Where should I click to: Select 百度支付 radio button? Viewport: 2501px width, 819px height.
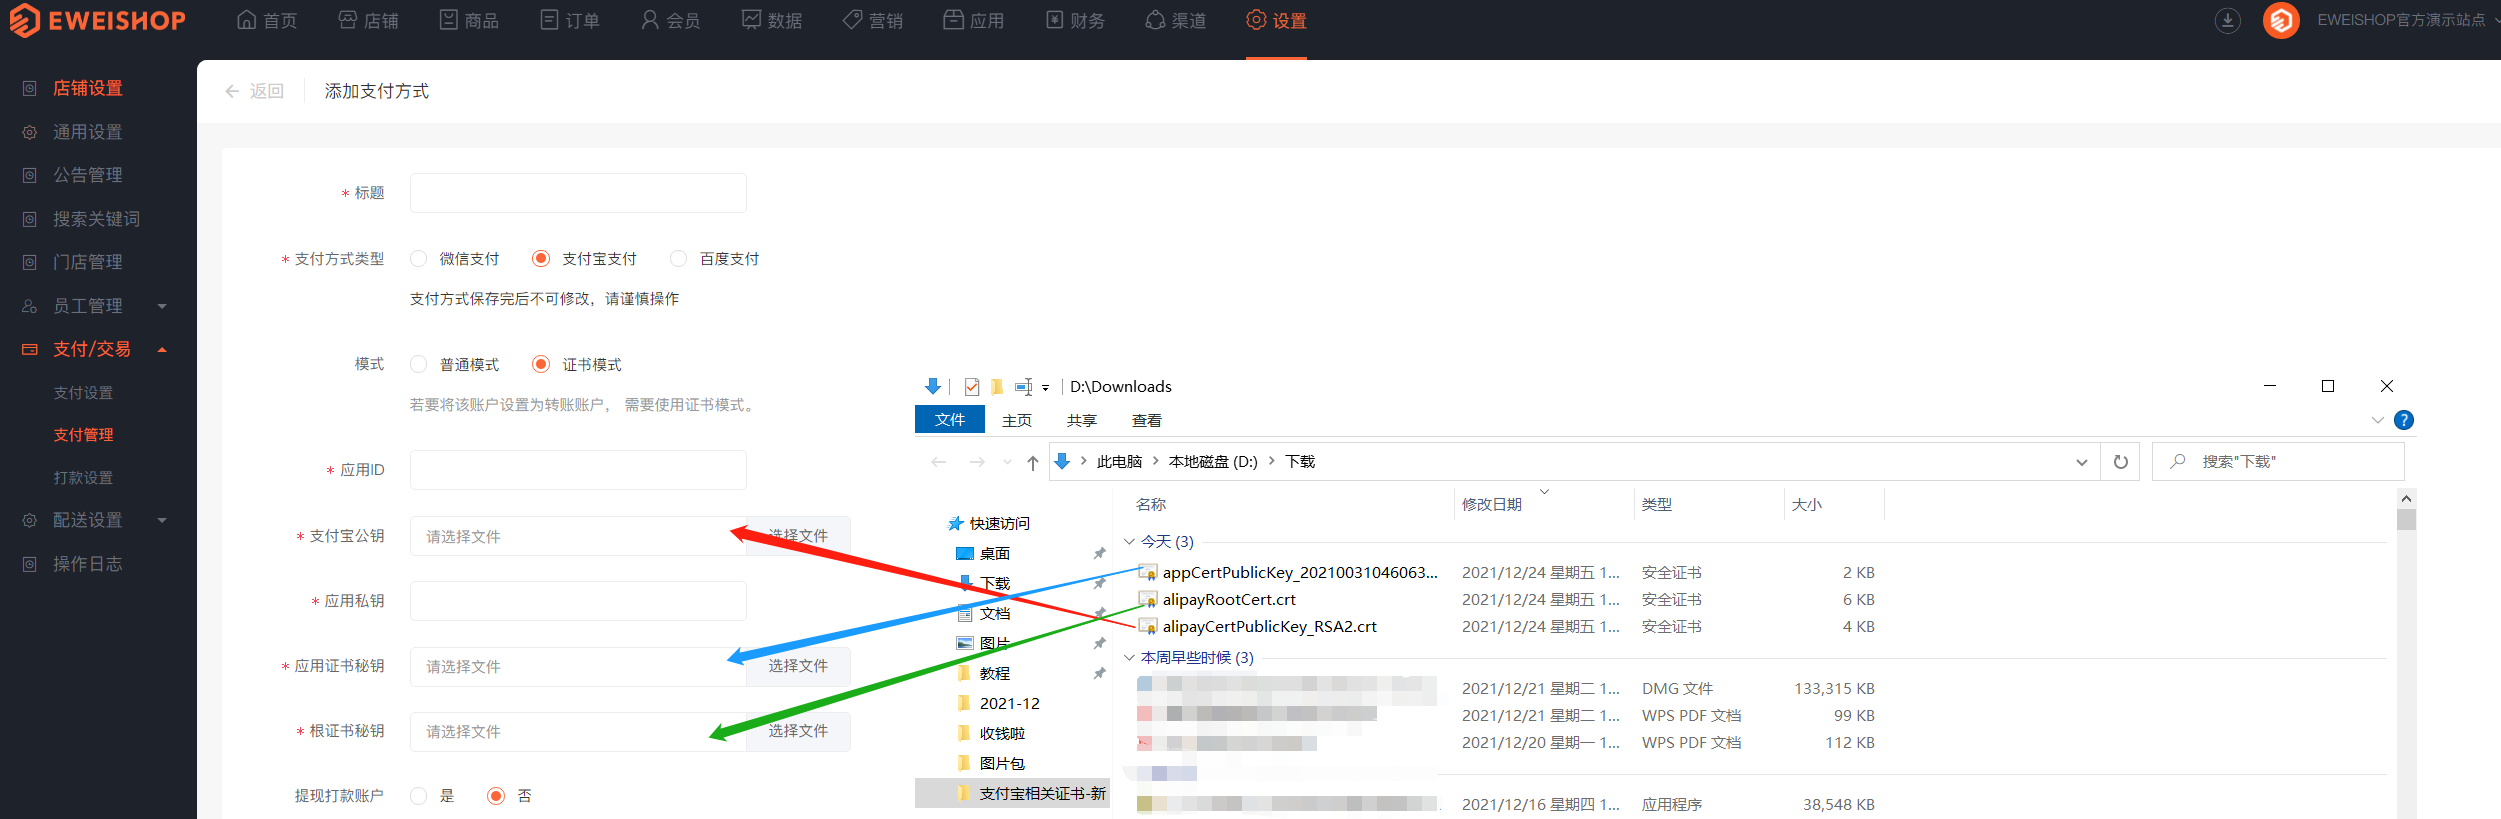(x=679, y=259)
